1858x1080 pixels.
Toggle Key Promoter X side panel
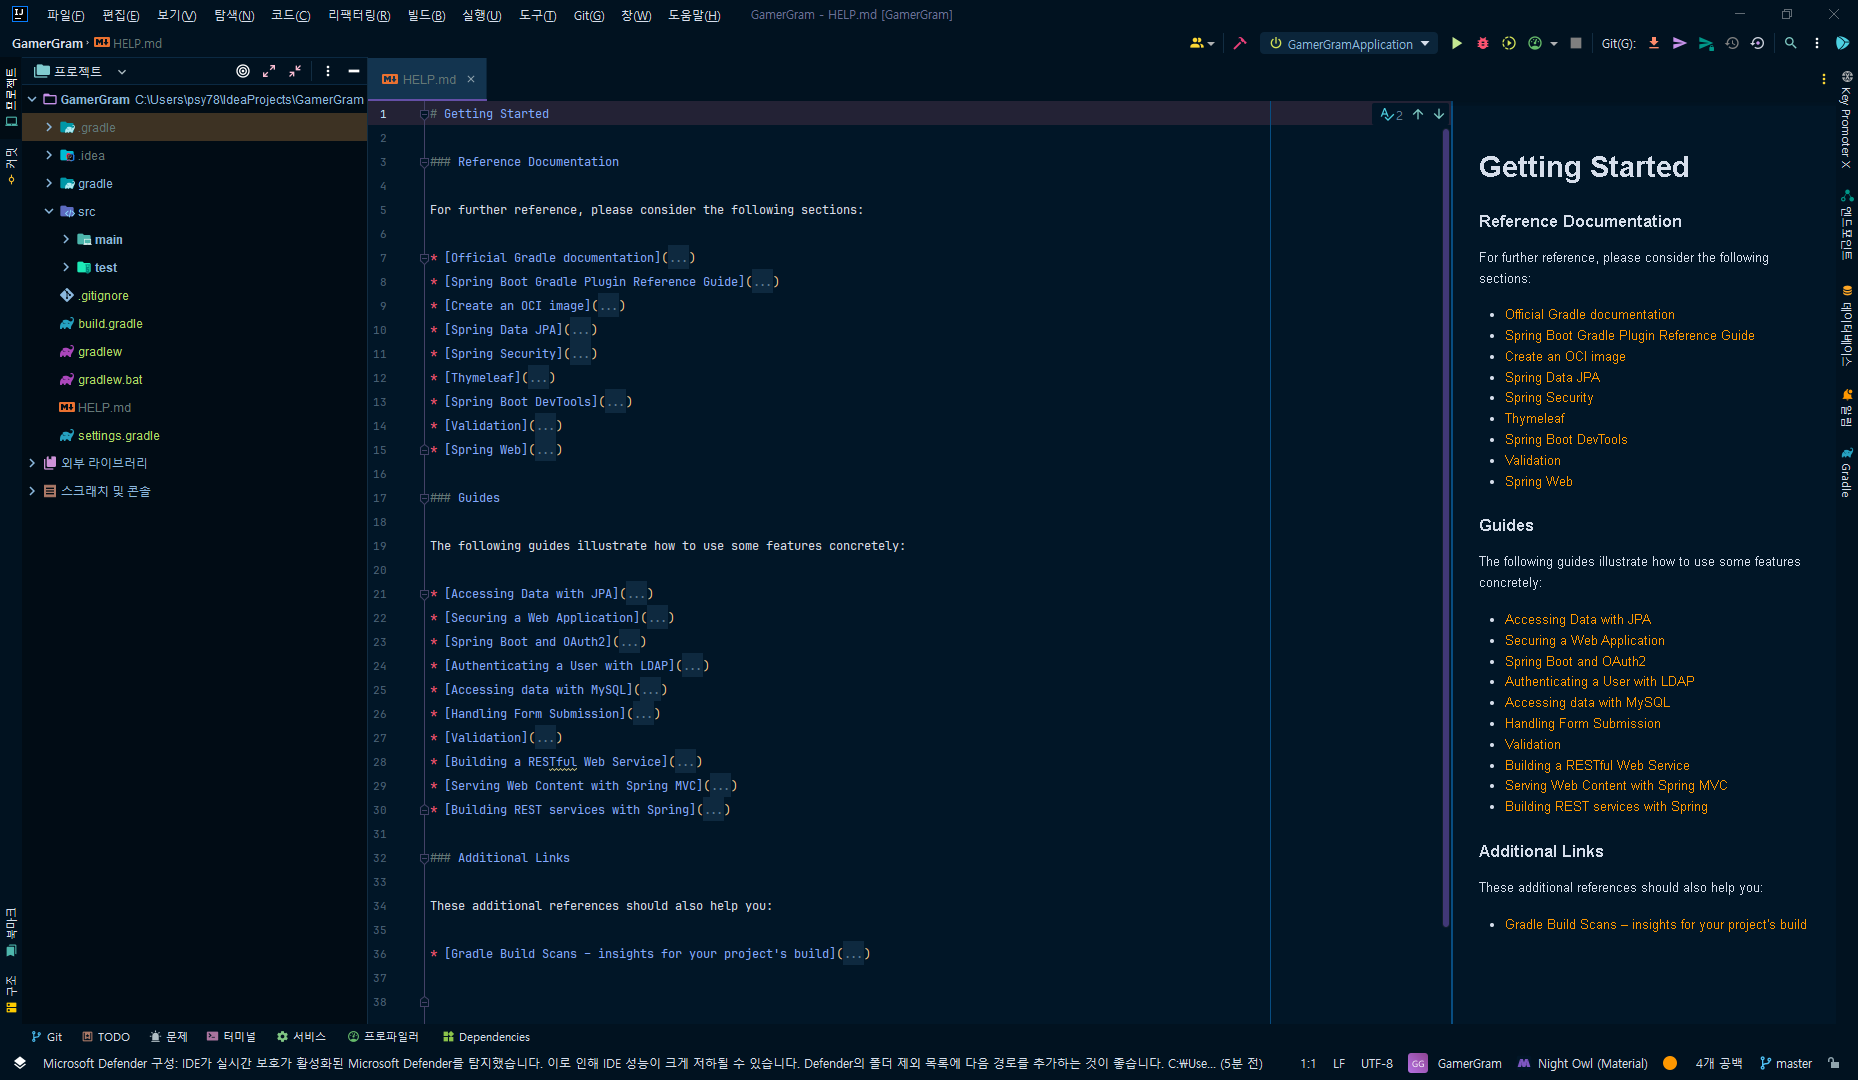[x=1846, y=119]
